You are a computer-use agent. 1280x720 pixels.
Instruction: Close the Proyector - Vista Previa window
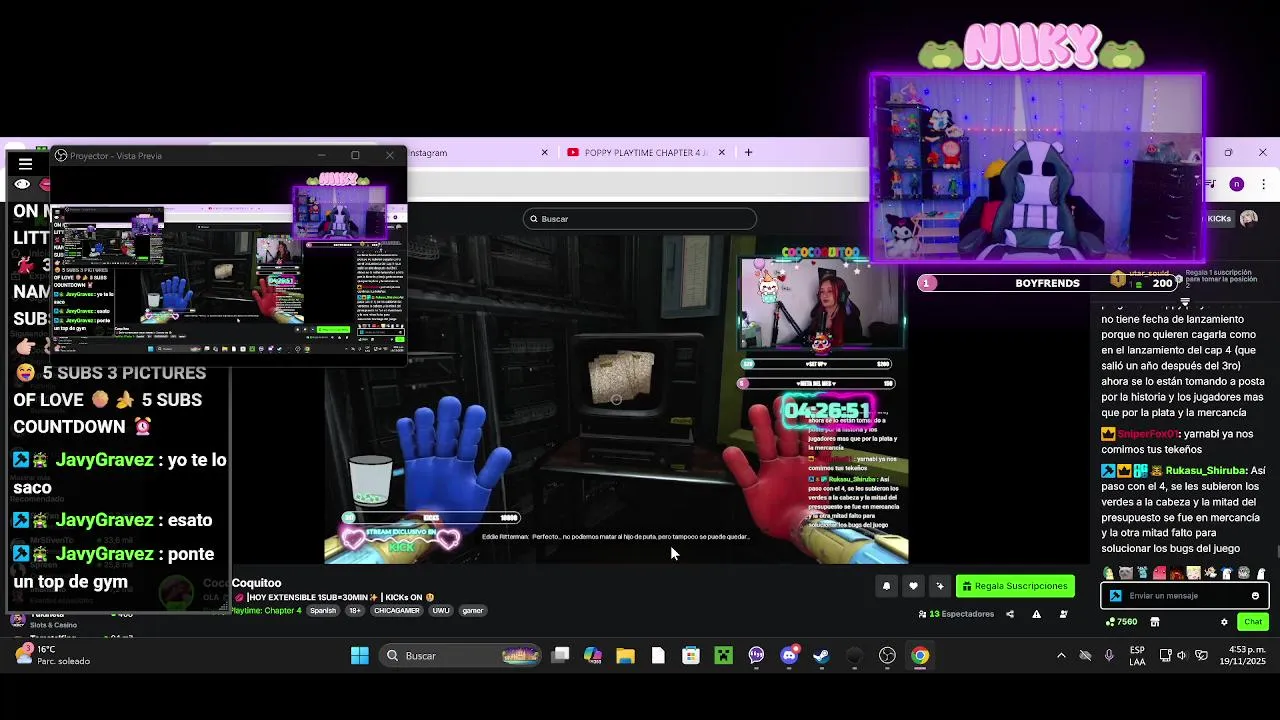390,156
